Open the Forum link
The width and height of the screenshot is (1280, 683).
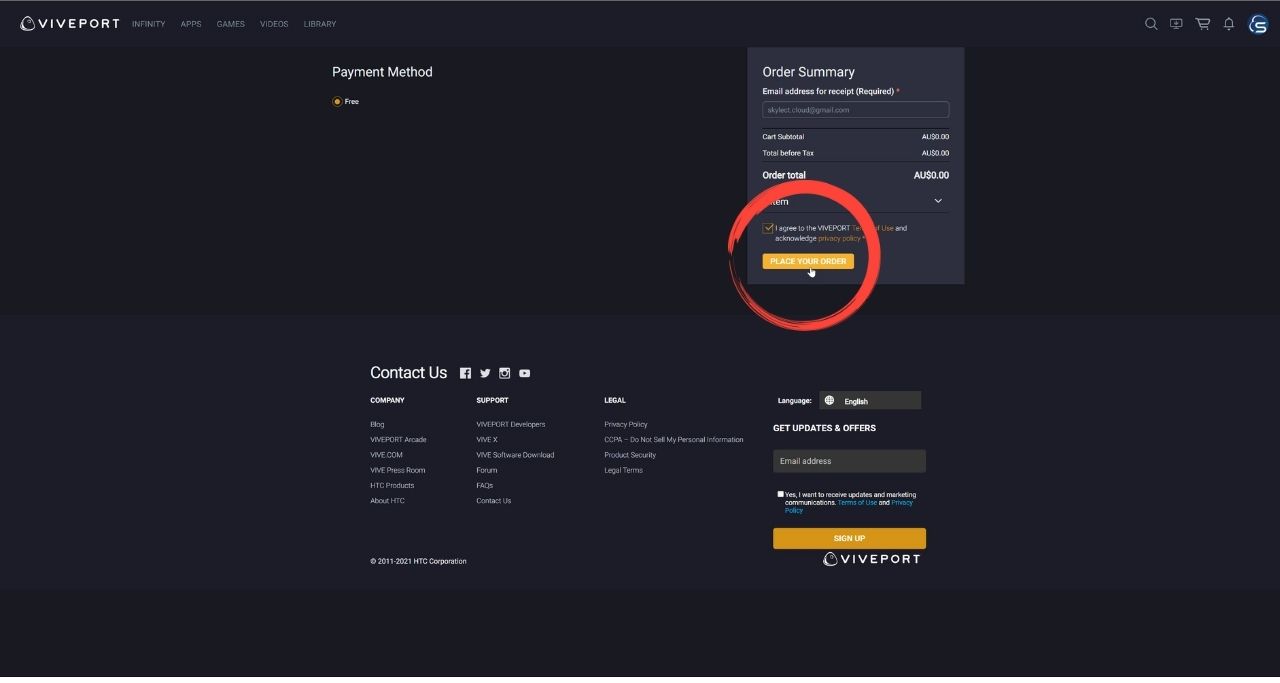pyautogui.click(x=487, y=470)
